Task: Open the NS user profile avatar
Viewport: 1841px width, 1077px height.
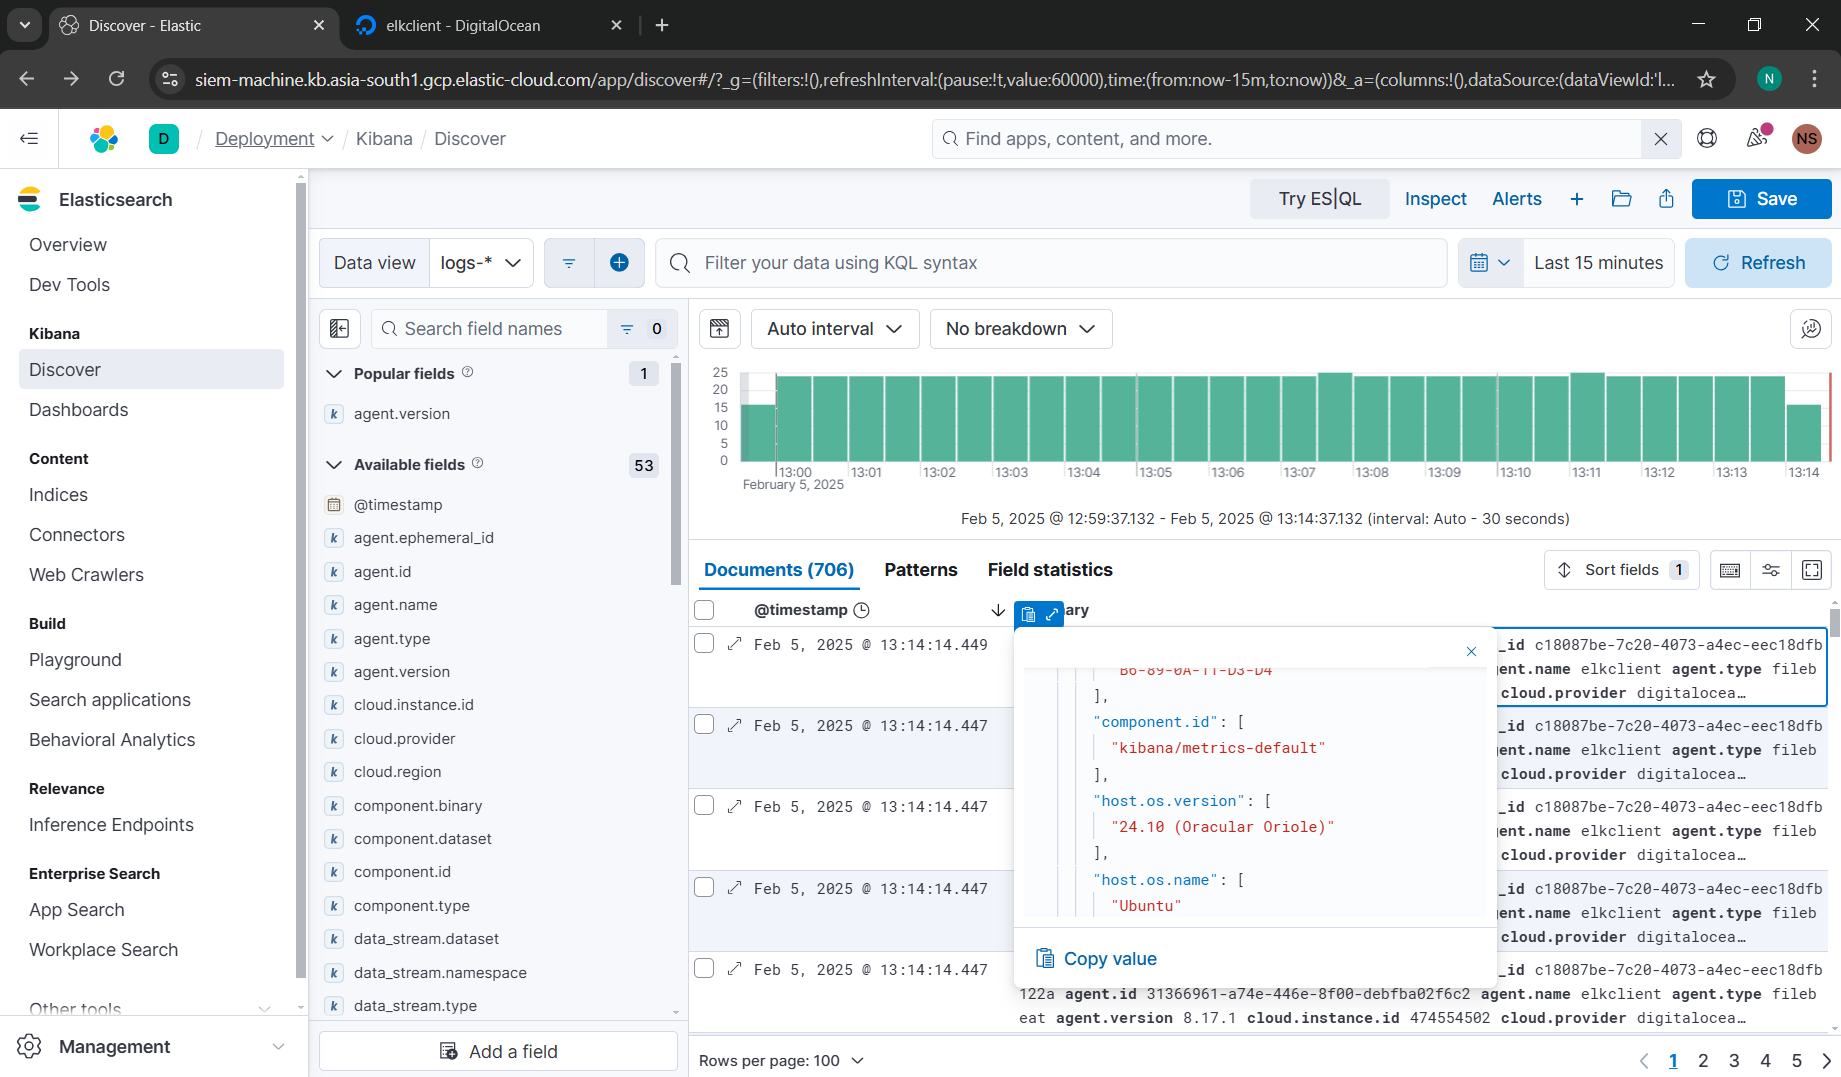Action: click(1806, 139)
